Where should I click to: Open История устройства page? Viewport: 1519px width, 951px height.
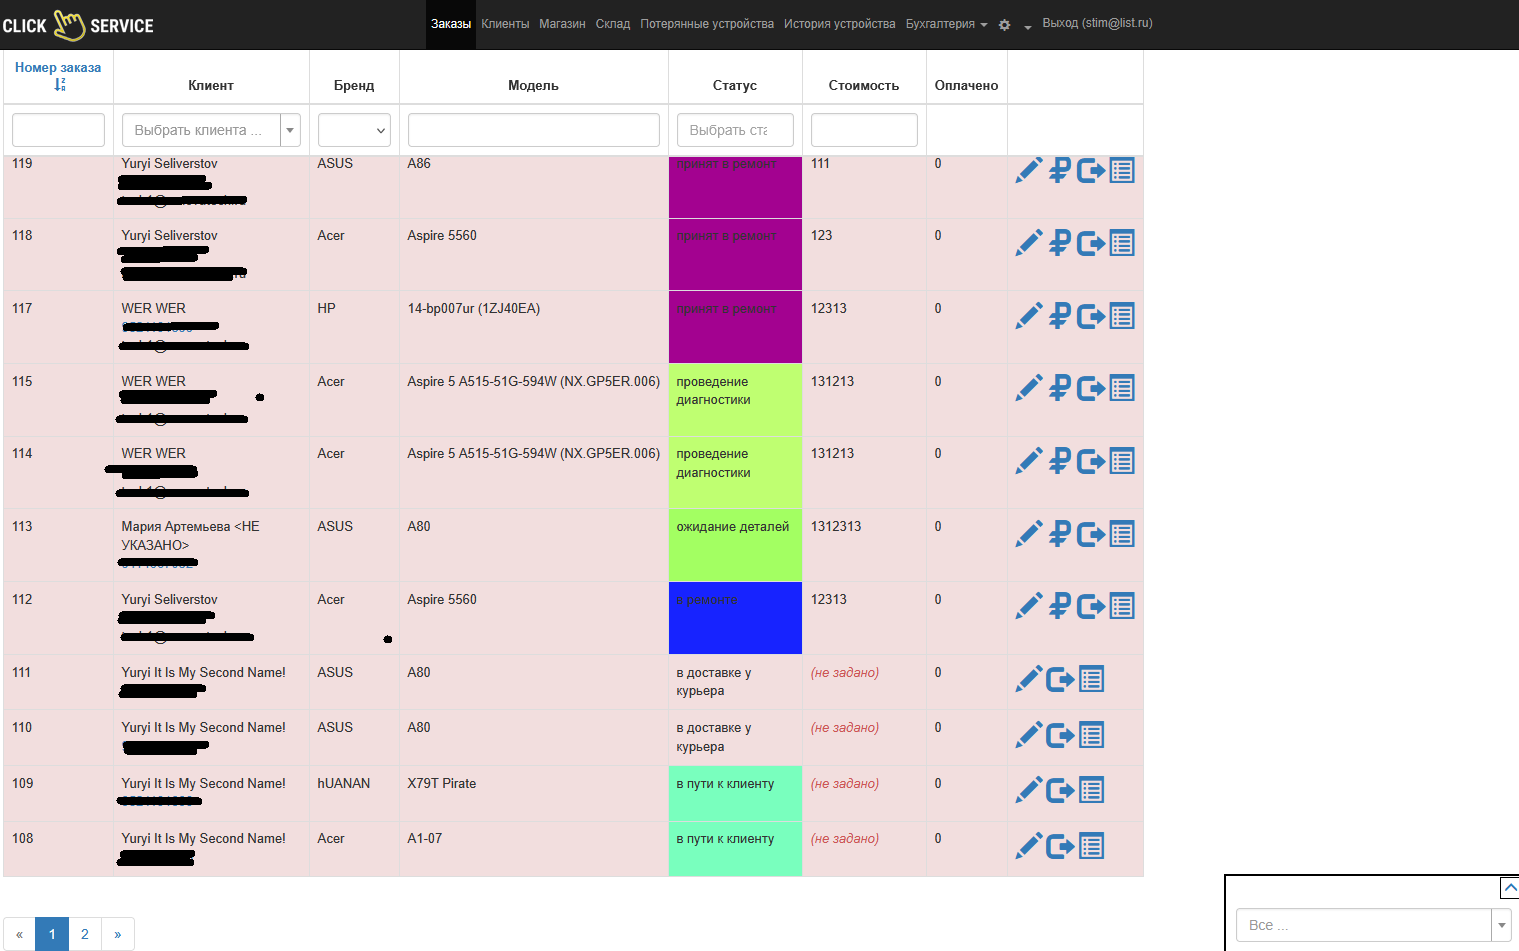coord(839,24)
